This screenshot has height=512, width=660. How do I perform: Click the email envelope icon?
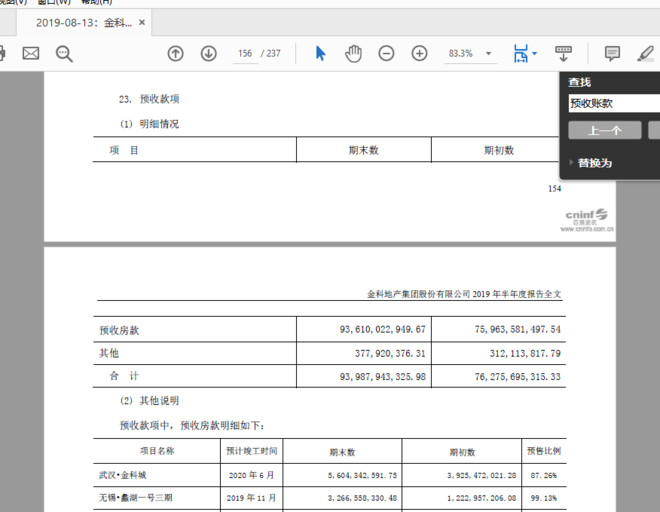pyautogui.click(x=31, y=53)
